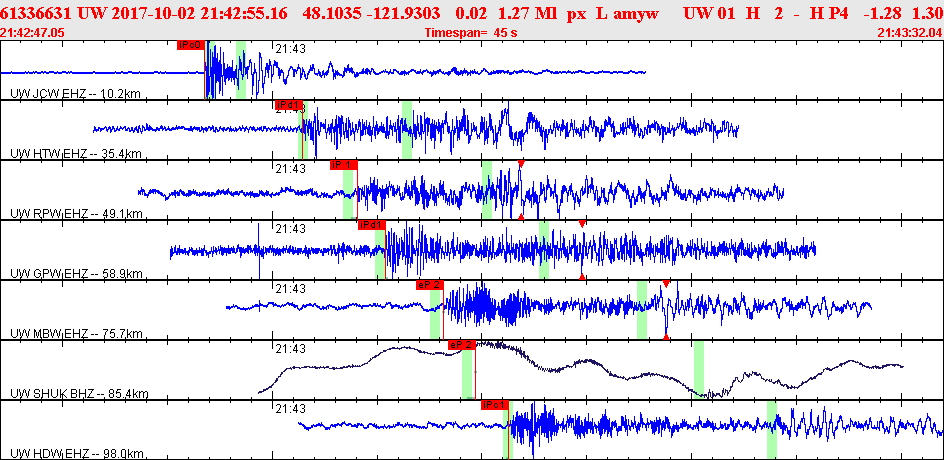
Task: Click the red amplitude triangle below MBW trace
Action: tap(666, 337)
